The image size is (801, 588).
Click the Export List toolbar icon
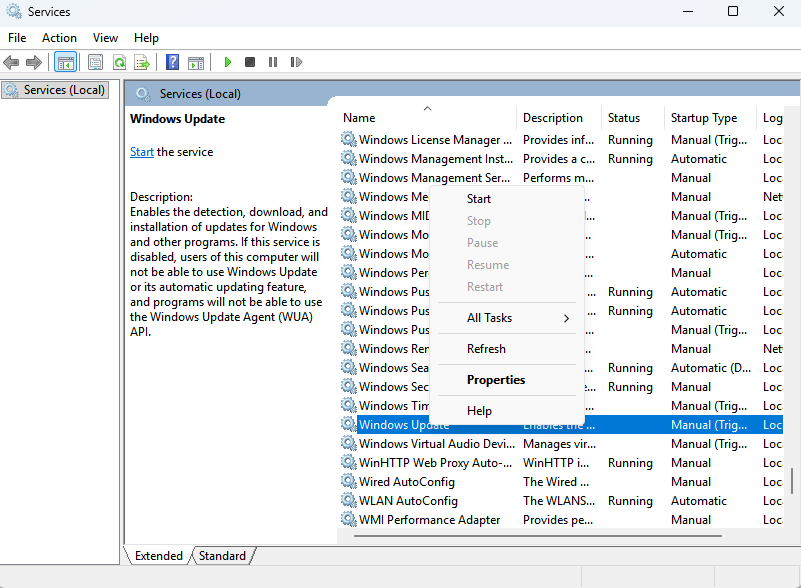142,62
